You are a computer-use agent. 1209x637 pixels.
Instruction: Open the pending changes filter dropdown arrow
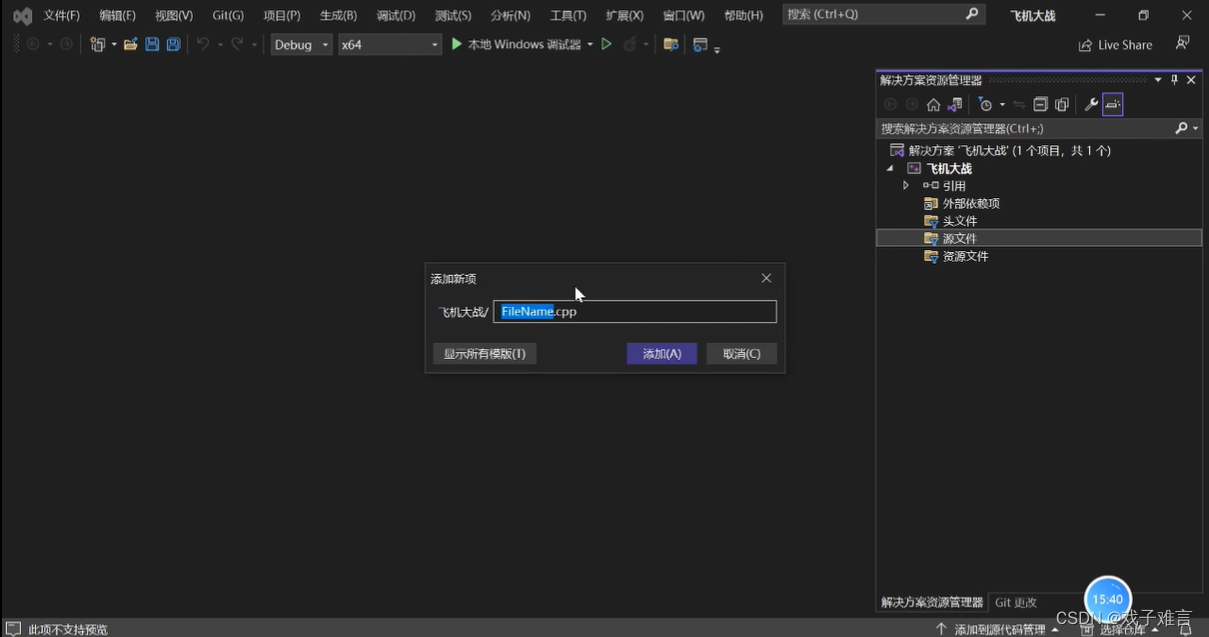[x=1002, y=105]
